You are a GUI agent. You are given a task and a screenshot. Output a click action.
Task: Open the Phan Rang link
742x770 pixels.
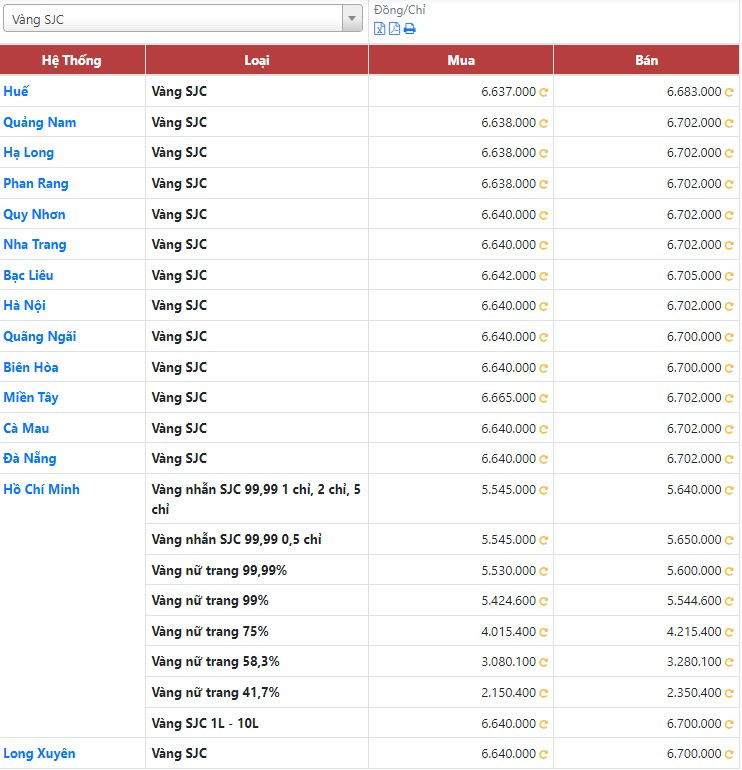click(35, 184)
